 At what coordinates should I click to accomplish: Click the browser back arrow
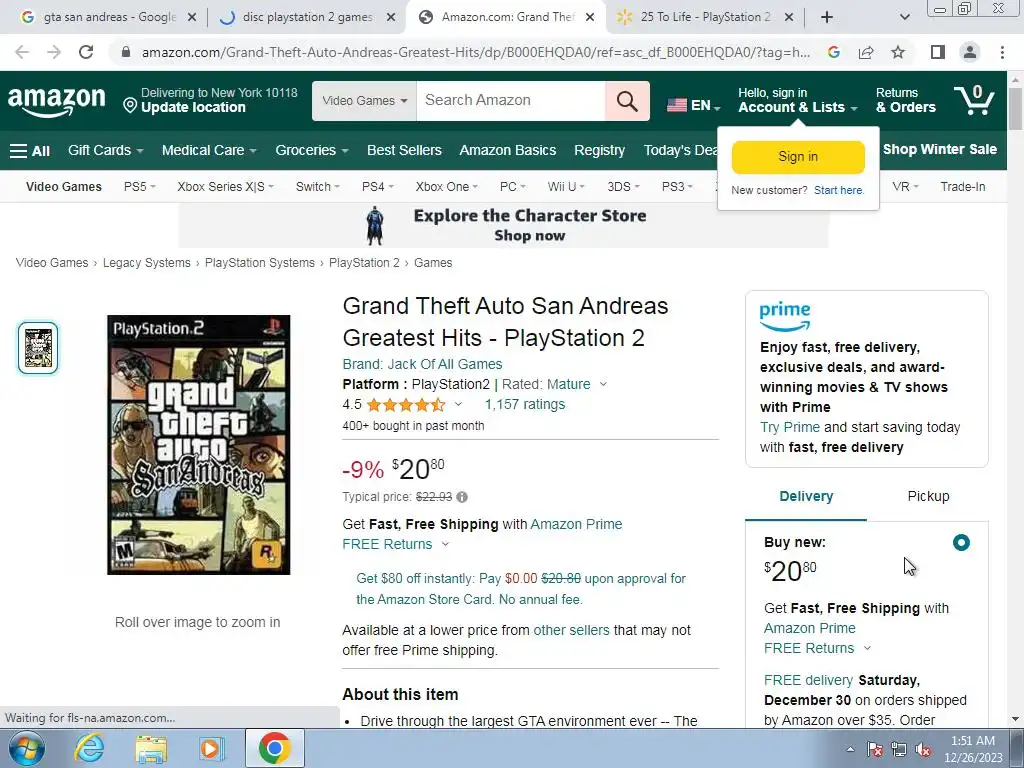[x=22, y=52]
